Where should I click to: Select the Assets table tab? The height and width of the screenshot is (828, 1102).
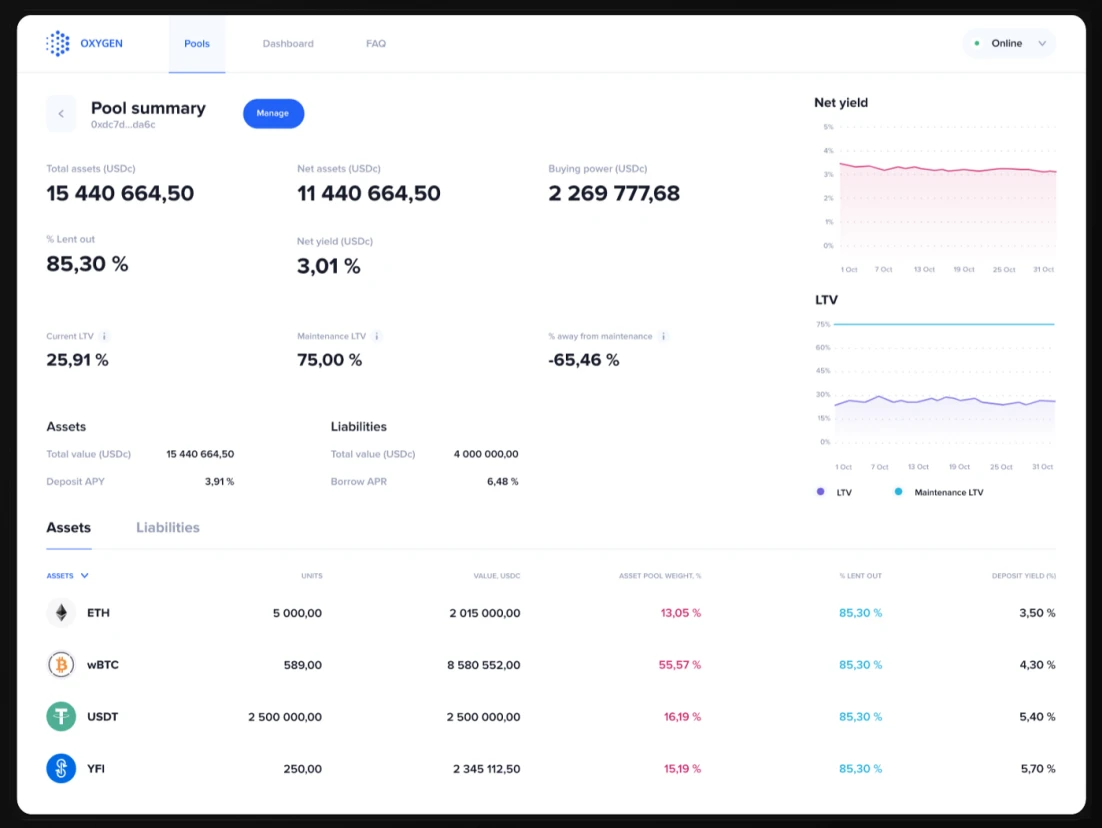point(69,528)
